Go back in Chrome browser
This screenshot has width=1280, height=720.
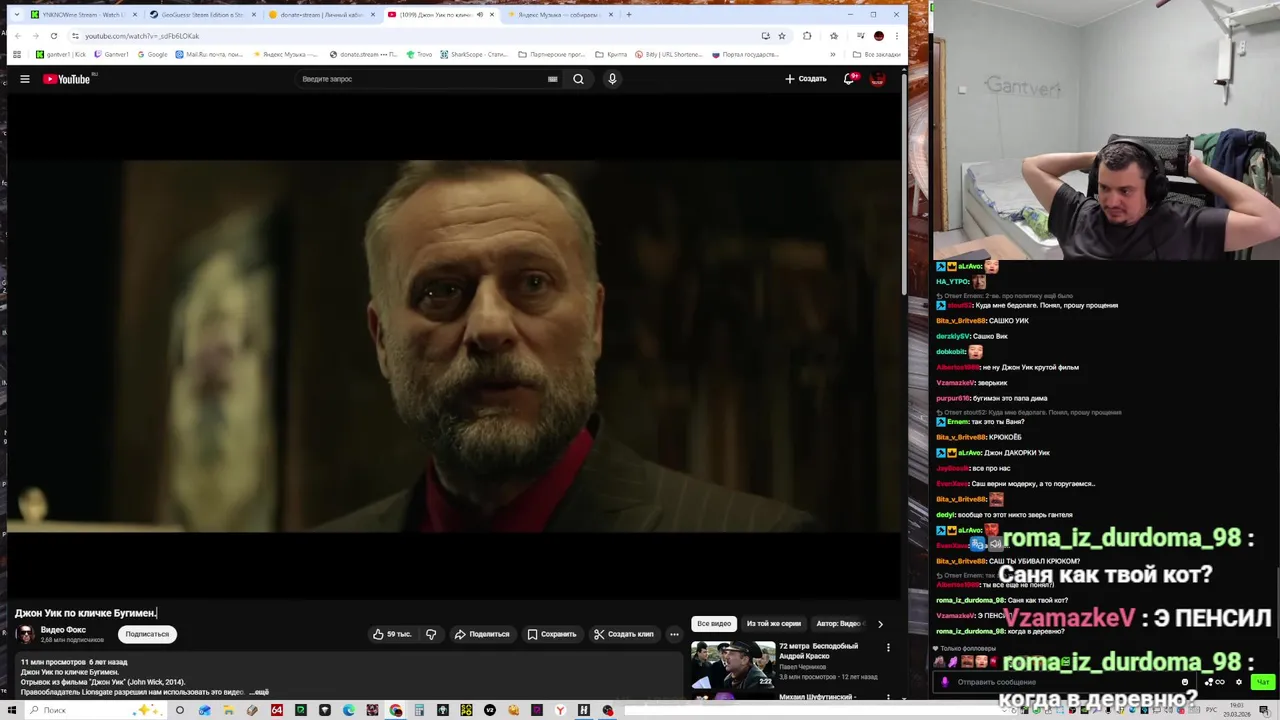tap(18, 36)
